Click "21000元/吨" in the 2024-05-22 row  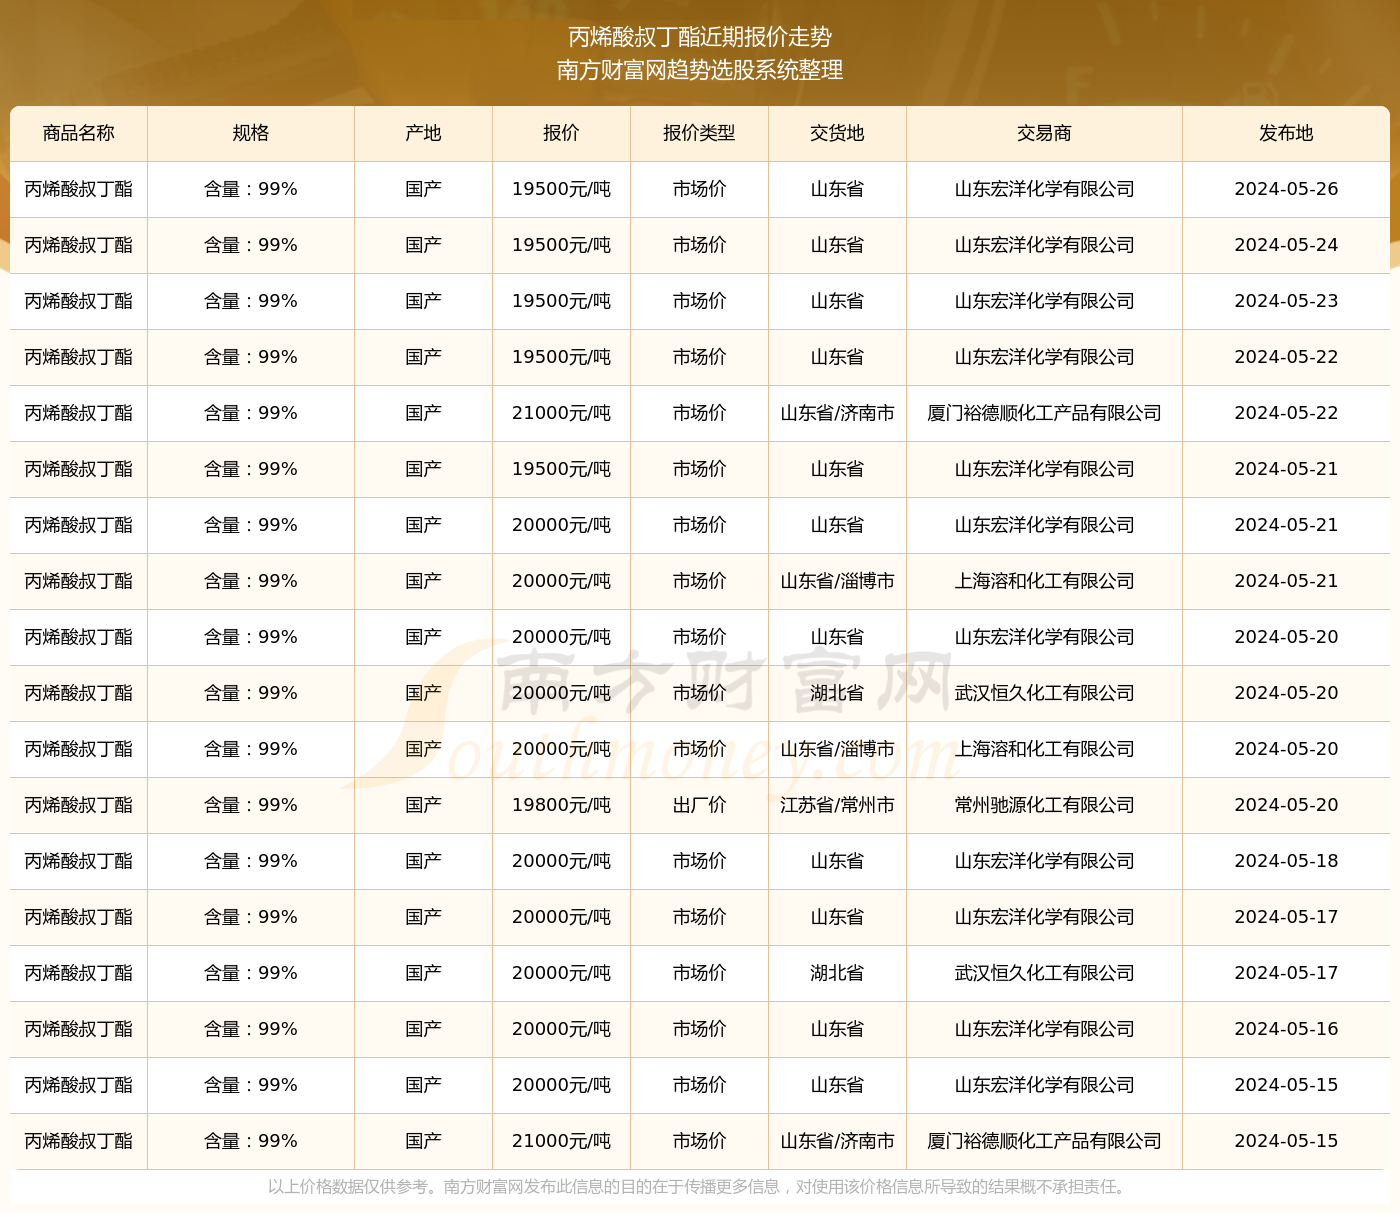[x=561, y=413]
